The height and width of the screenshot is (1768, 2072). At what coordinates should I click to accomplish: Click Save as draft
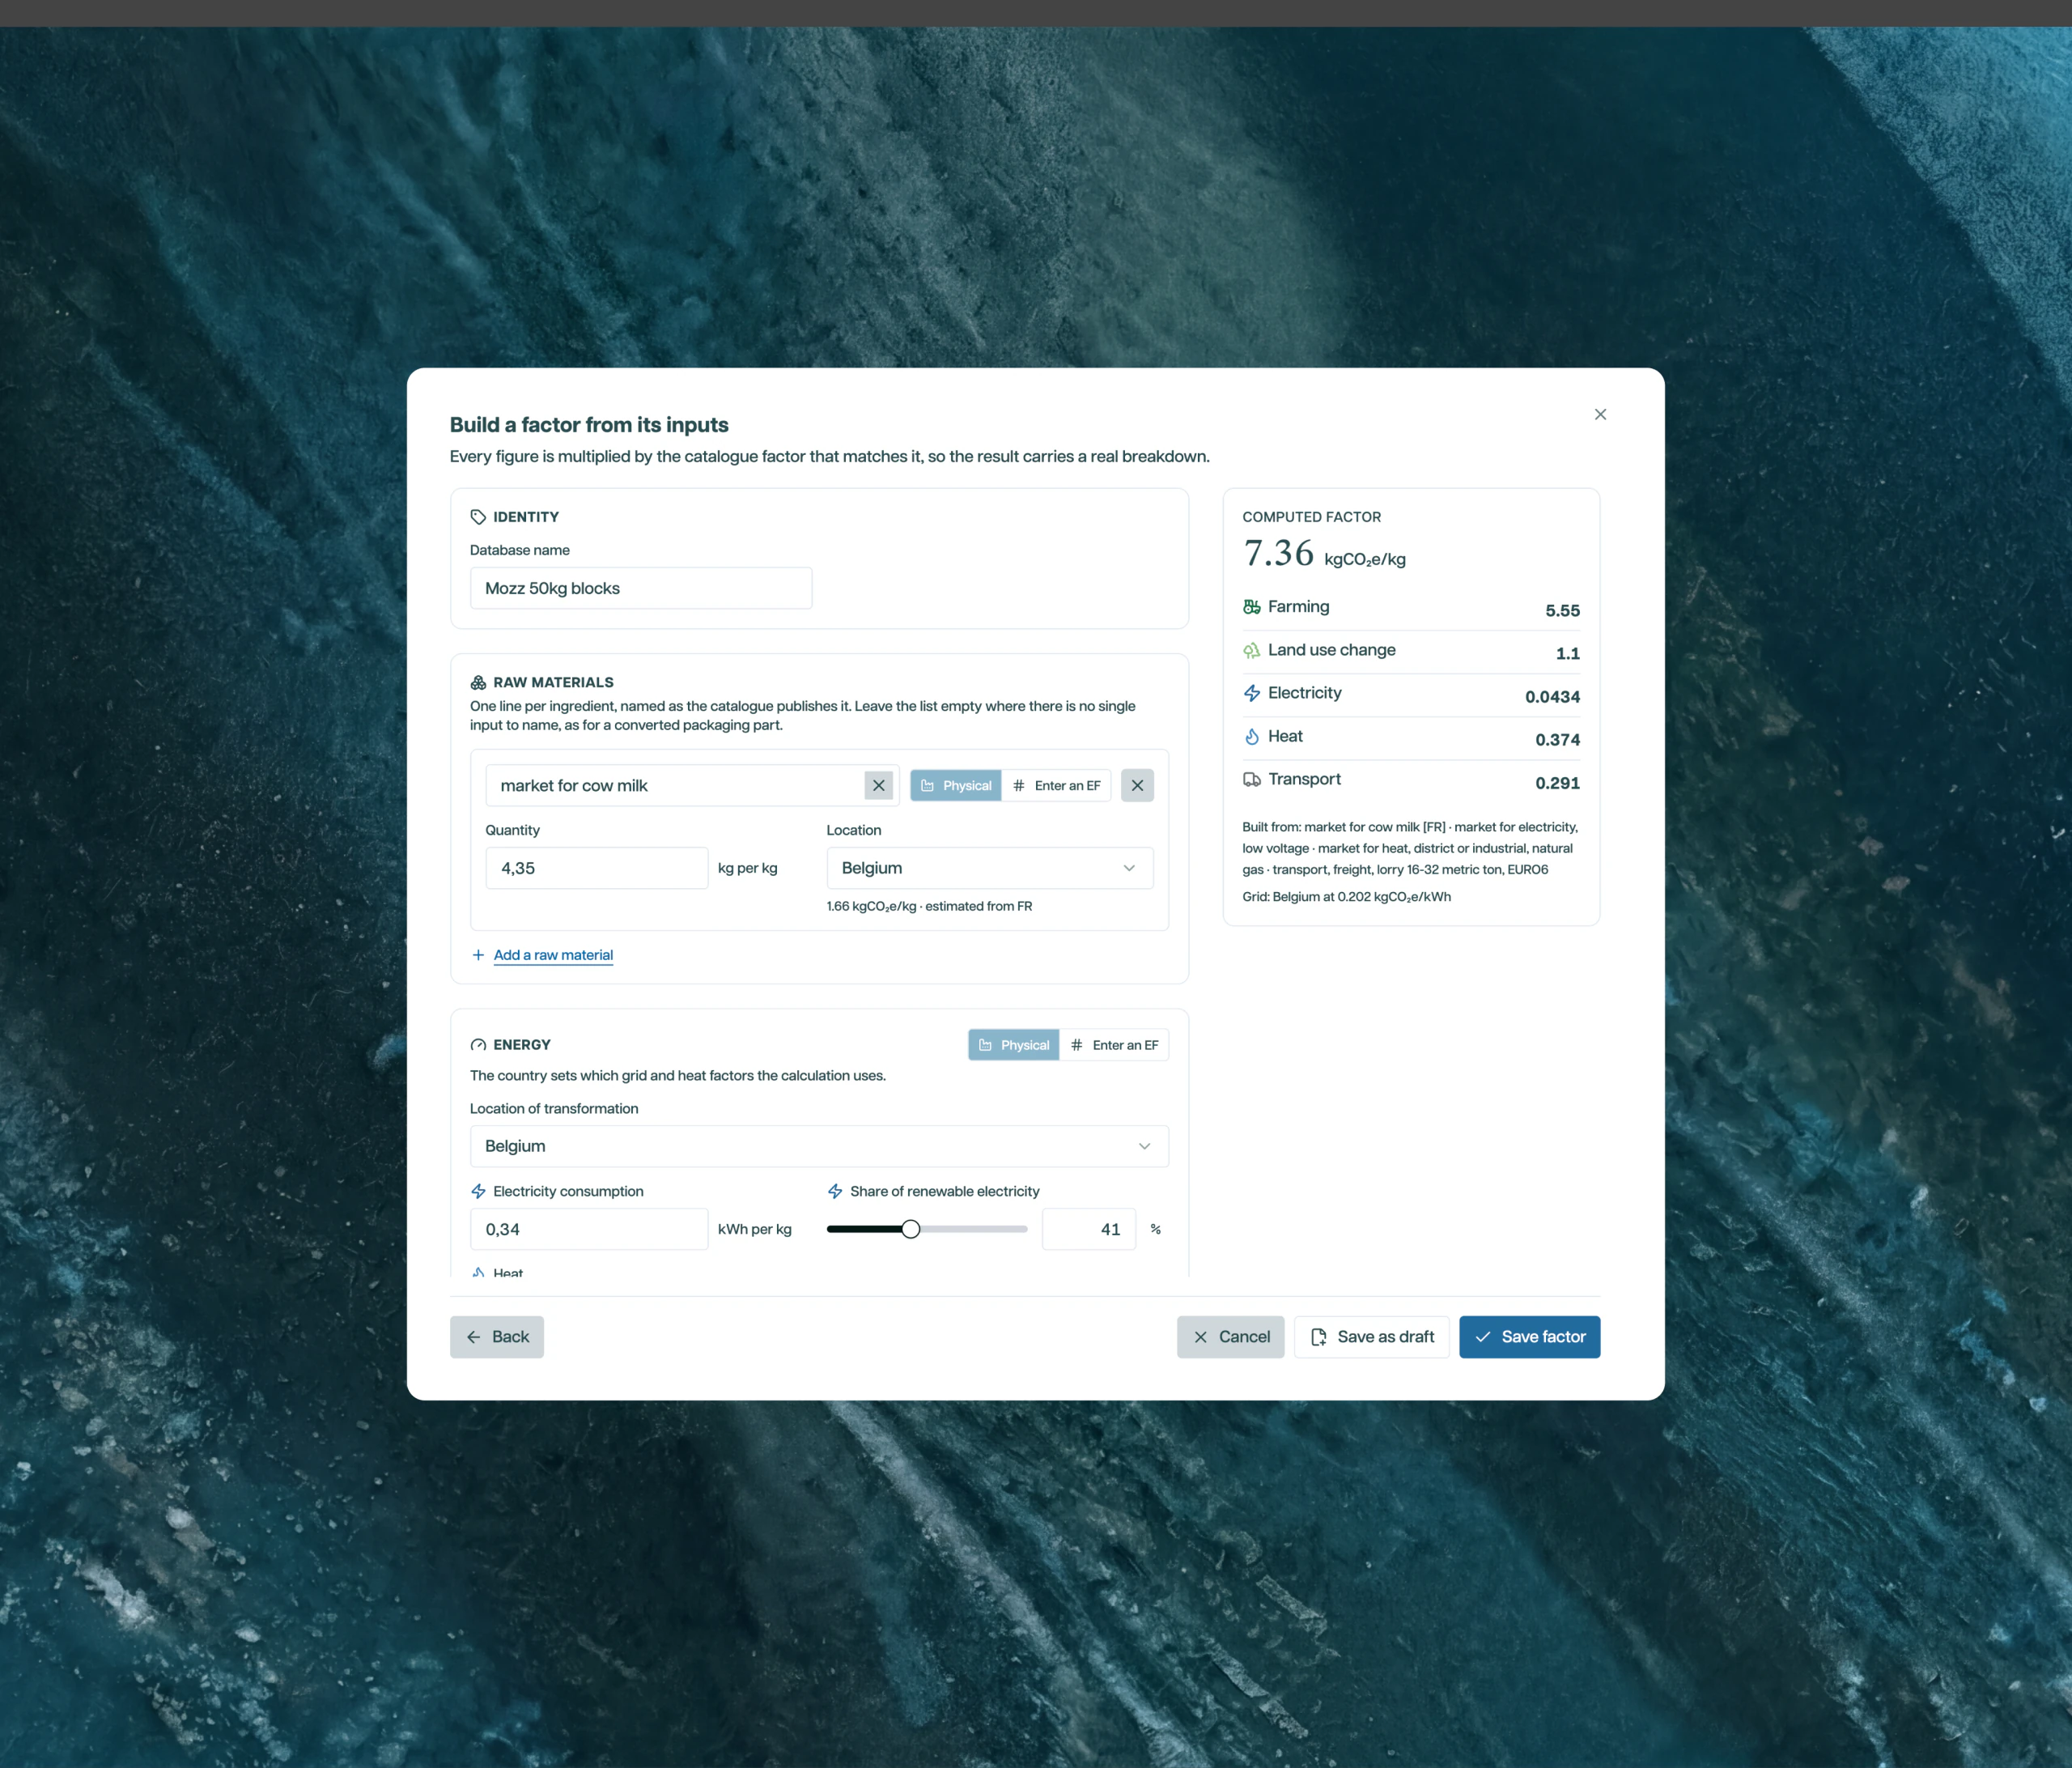(1372, 1337)
